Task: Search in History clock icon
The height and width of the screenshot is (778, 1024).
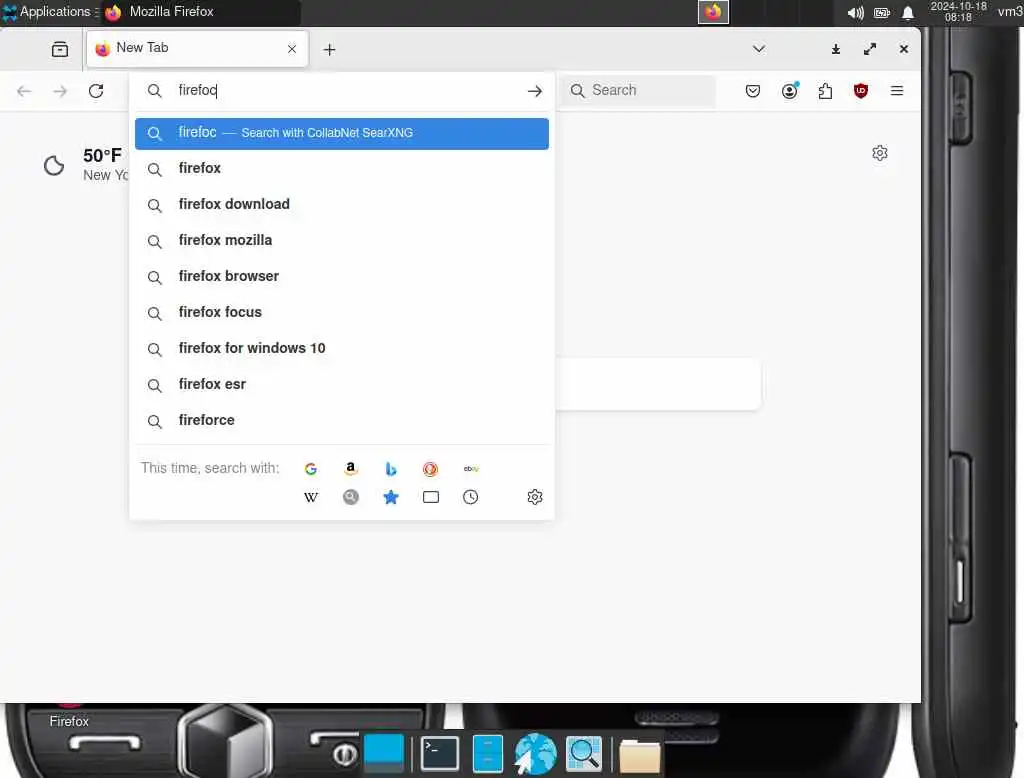Action: pos(470,498)
